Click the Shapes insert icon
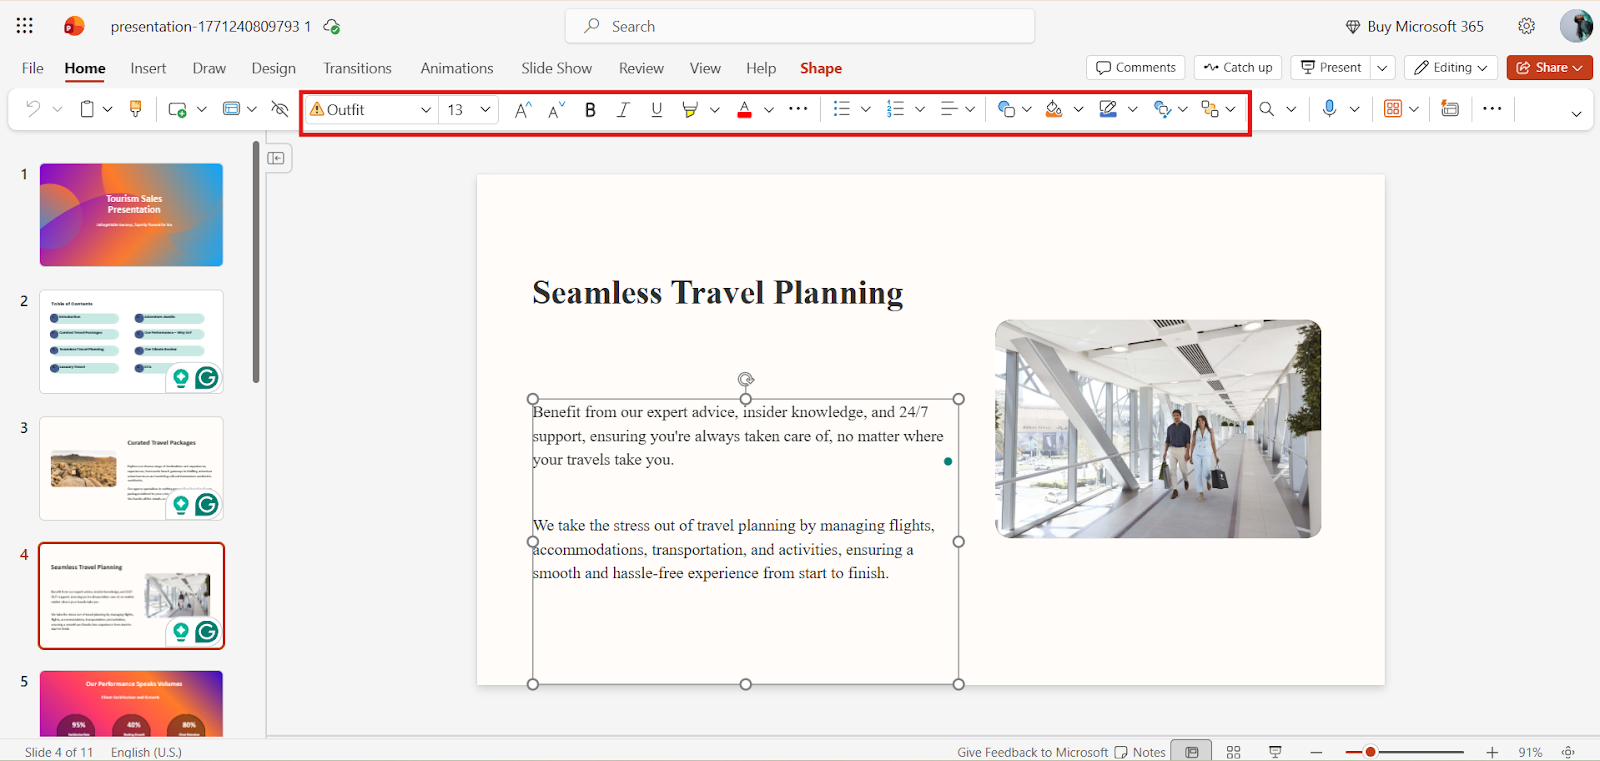 tap(1006, 109)
